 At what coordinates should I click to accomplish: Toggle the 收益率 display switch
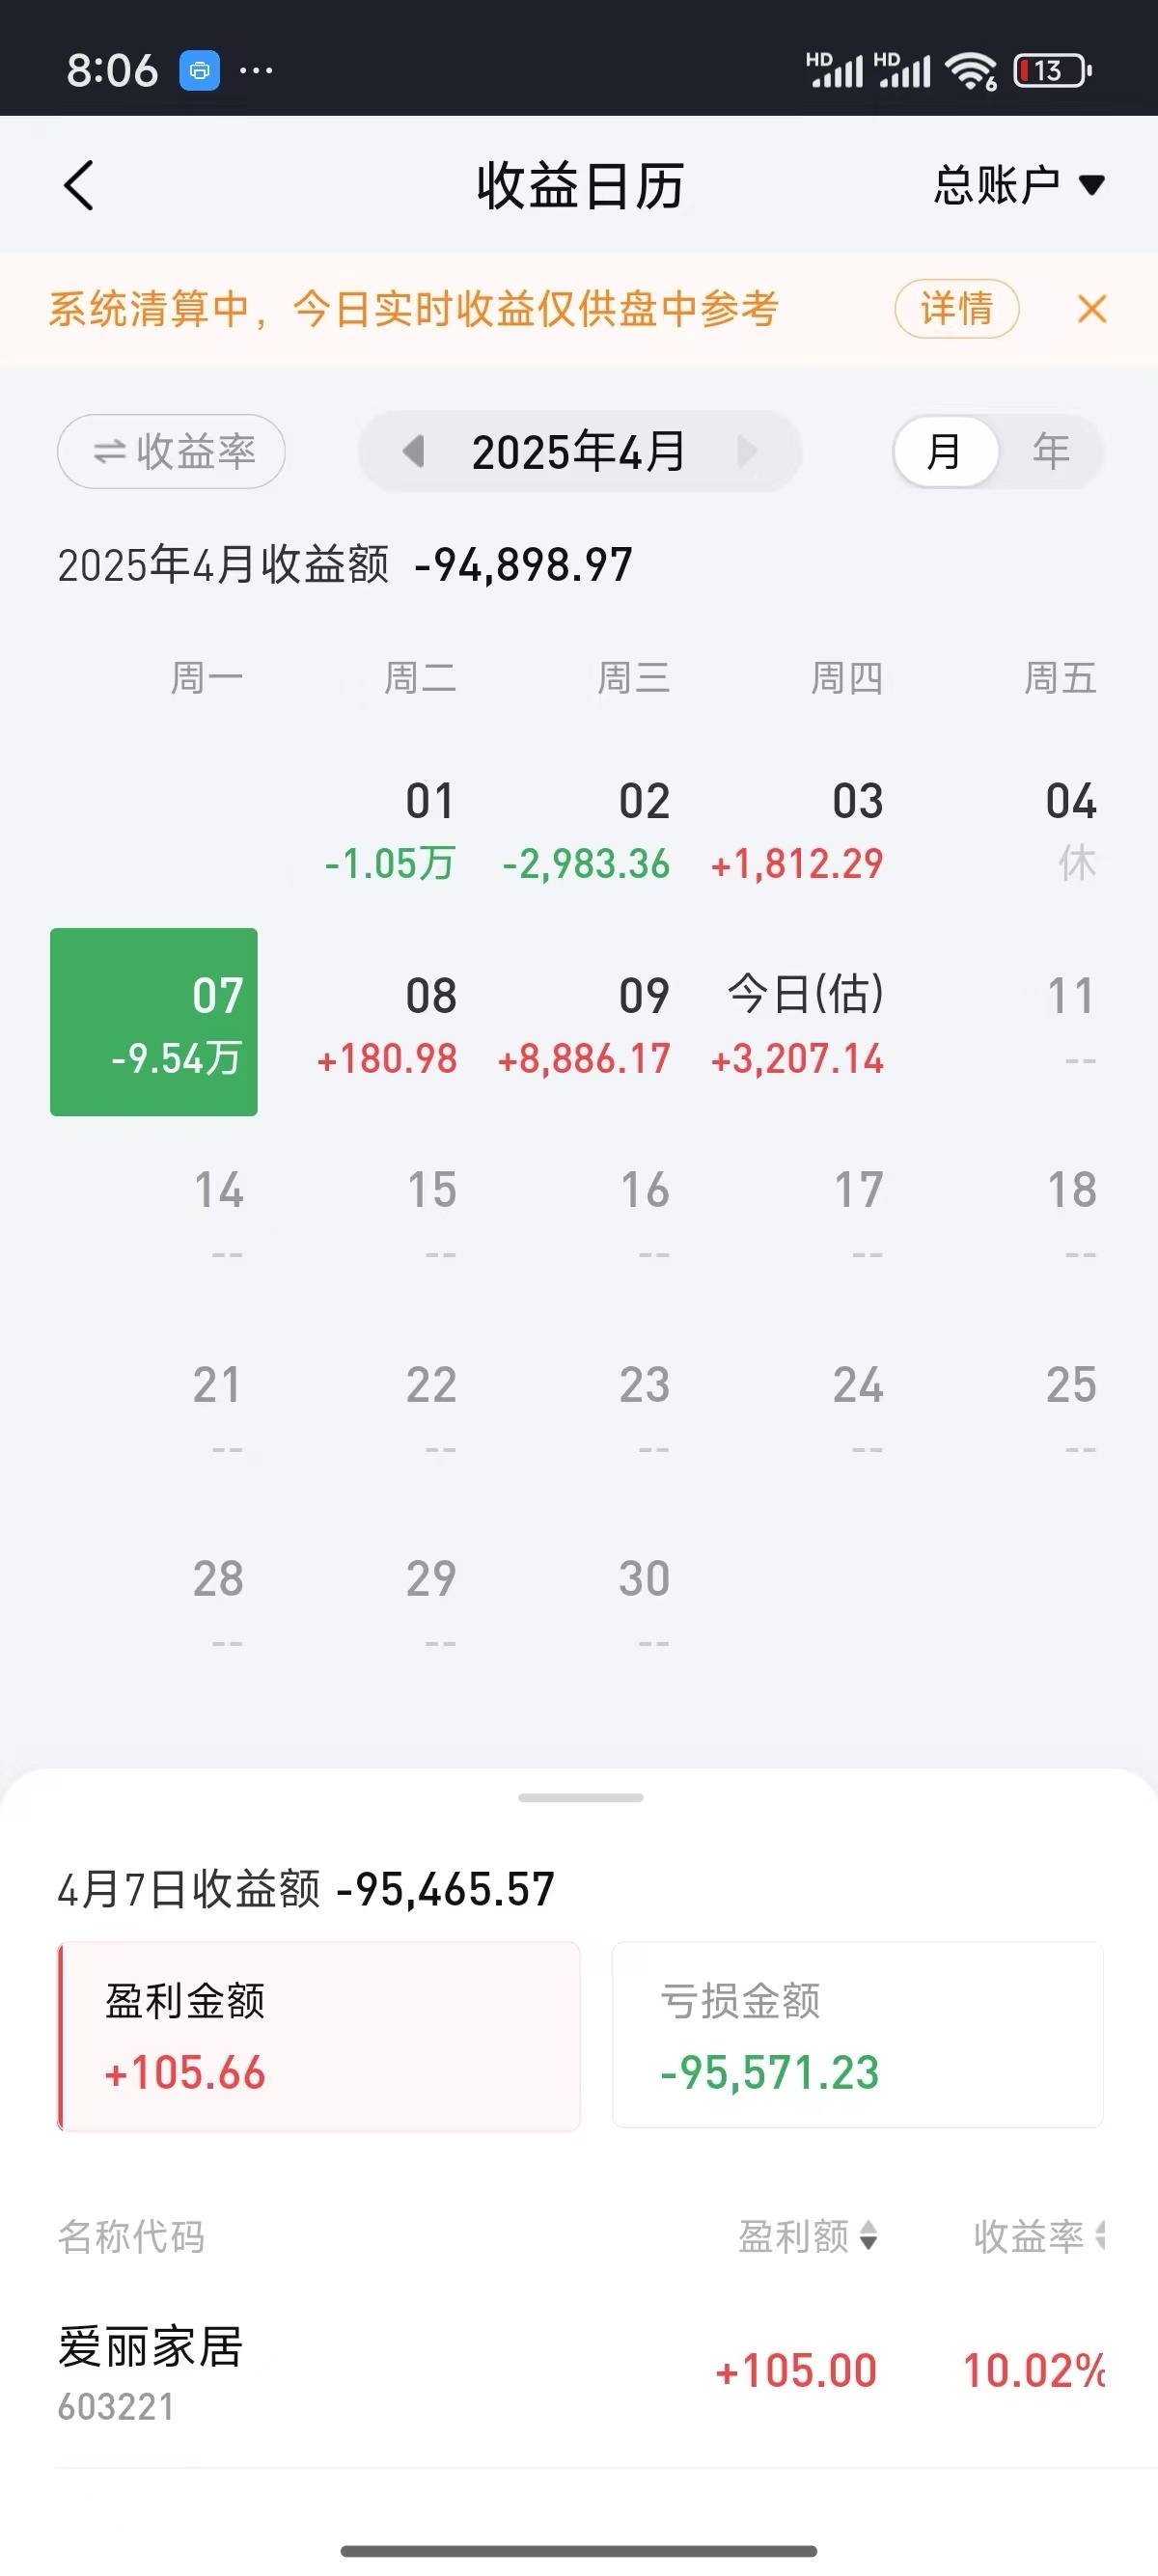171,452
